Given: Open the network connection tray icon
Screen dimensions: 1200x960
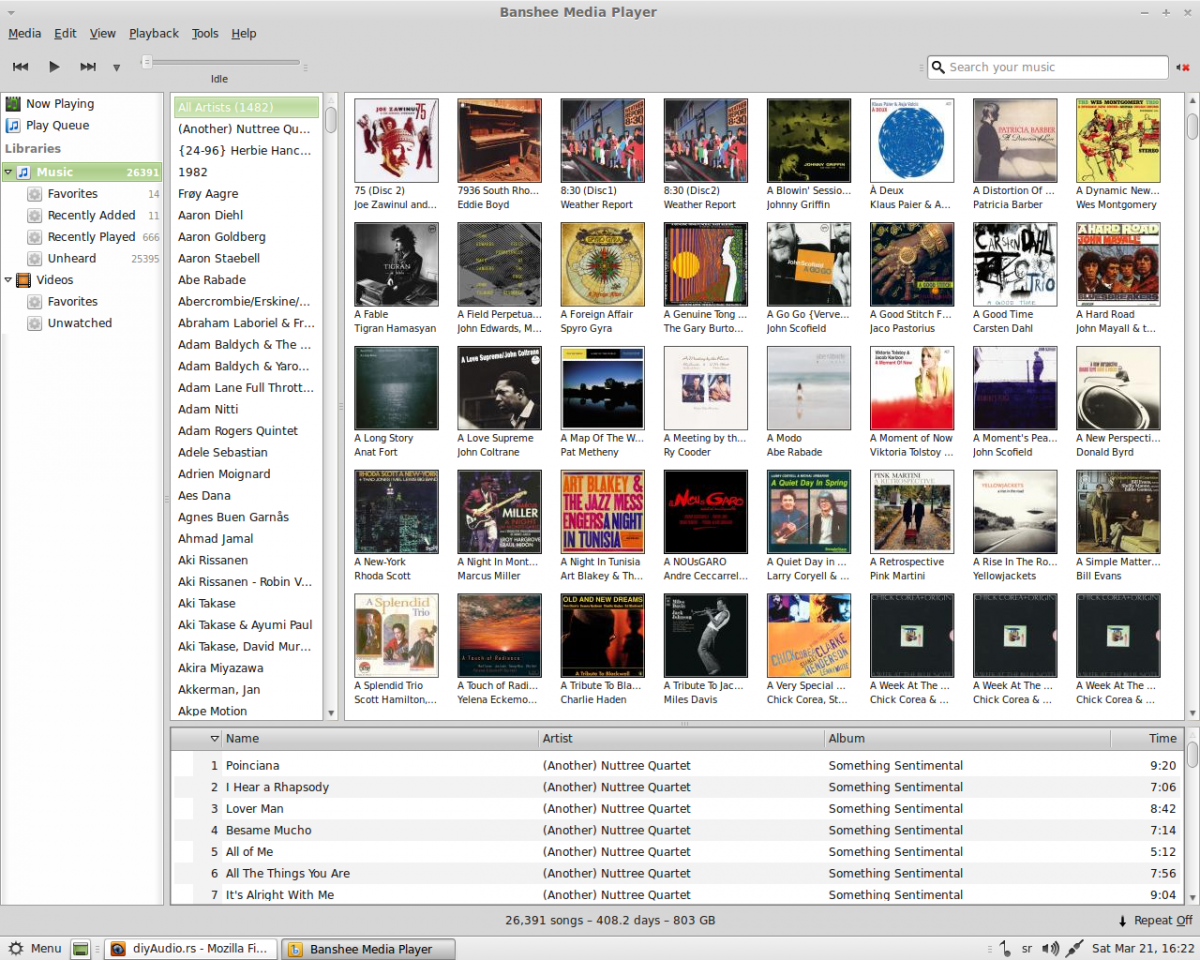Looking at the screenshot, I should click(x=1075, y=948).
